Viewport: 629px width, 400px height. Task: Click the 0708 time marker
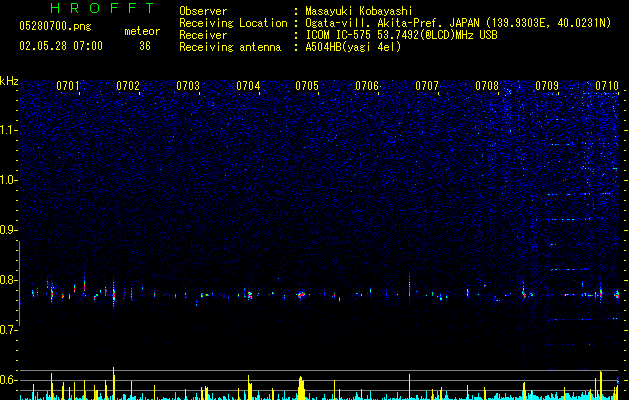[487, 86]
